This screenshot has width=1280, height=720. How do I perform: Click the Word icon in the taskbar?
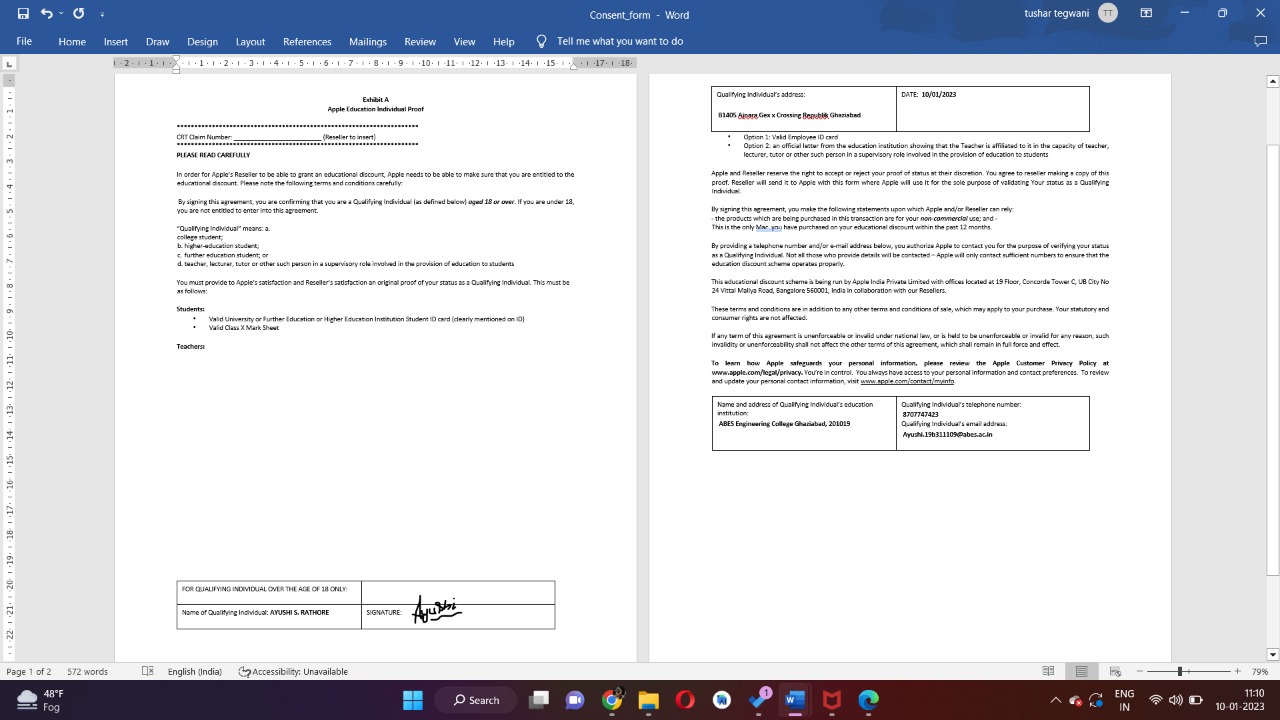coord(795,700)
